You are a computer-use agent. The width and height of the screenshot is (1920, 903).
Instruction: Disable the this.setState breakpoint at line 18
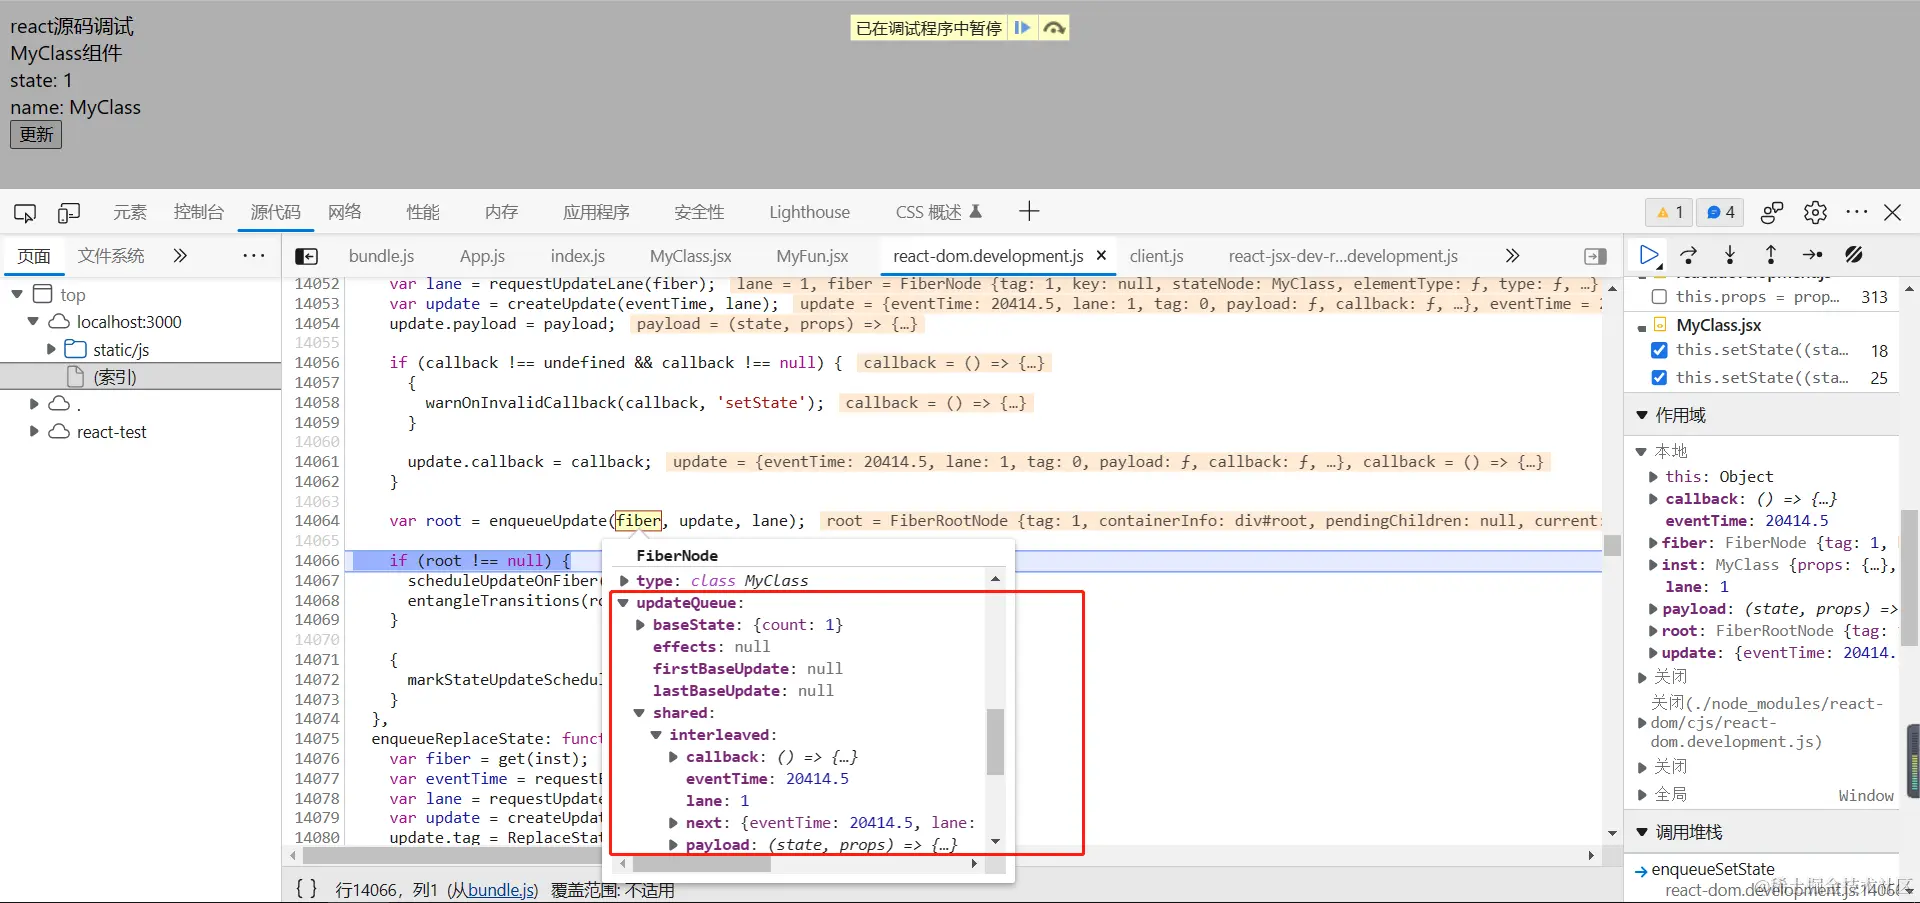pyautogui.click(x=1659, y=350)
